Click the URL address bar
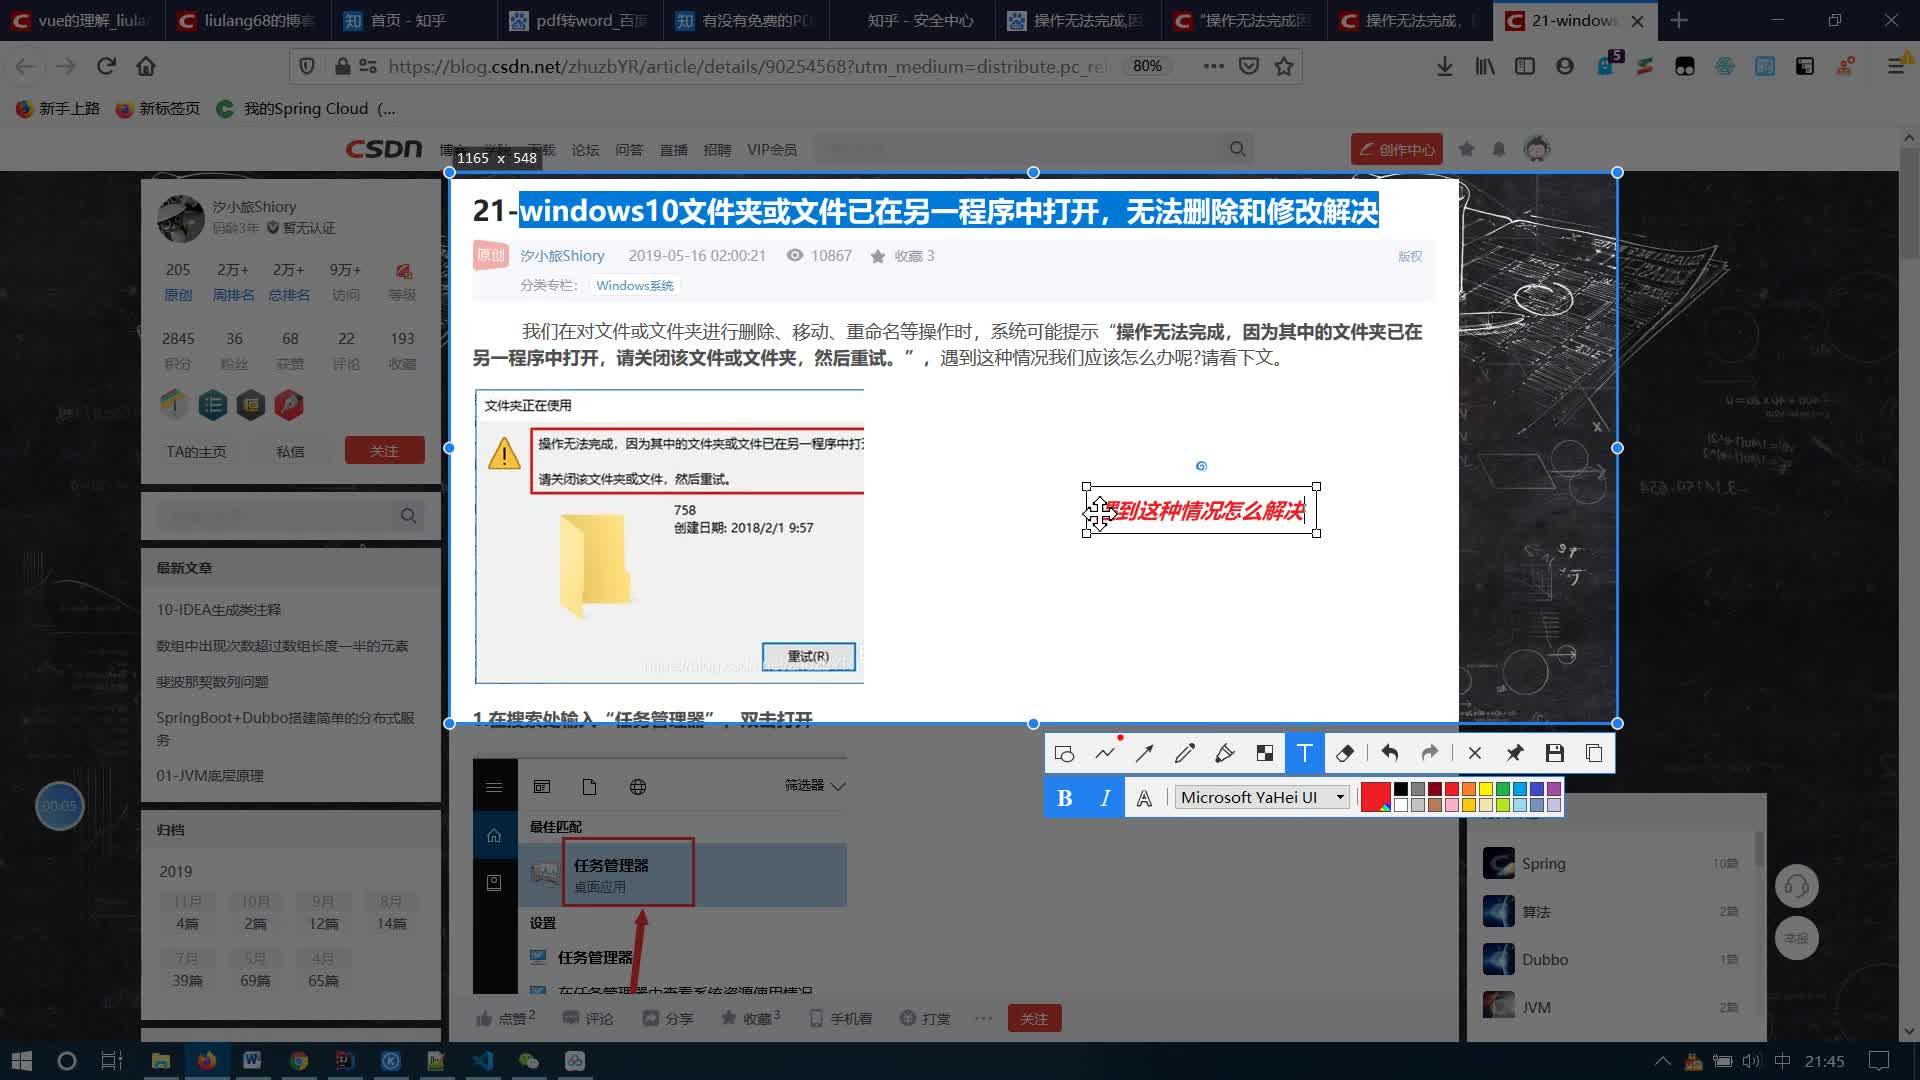Screen dimensions: 1920x1080 click(748, 66)
